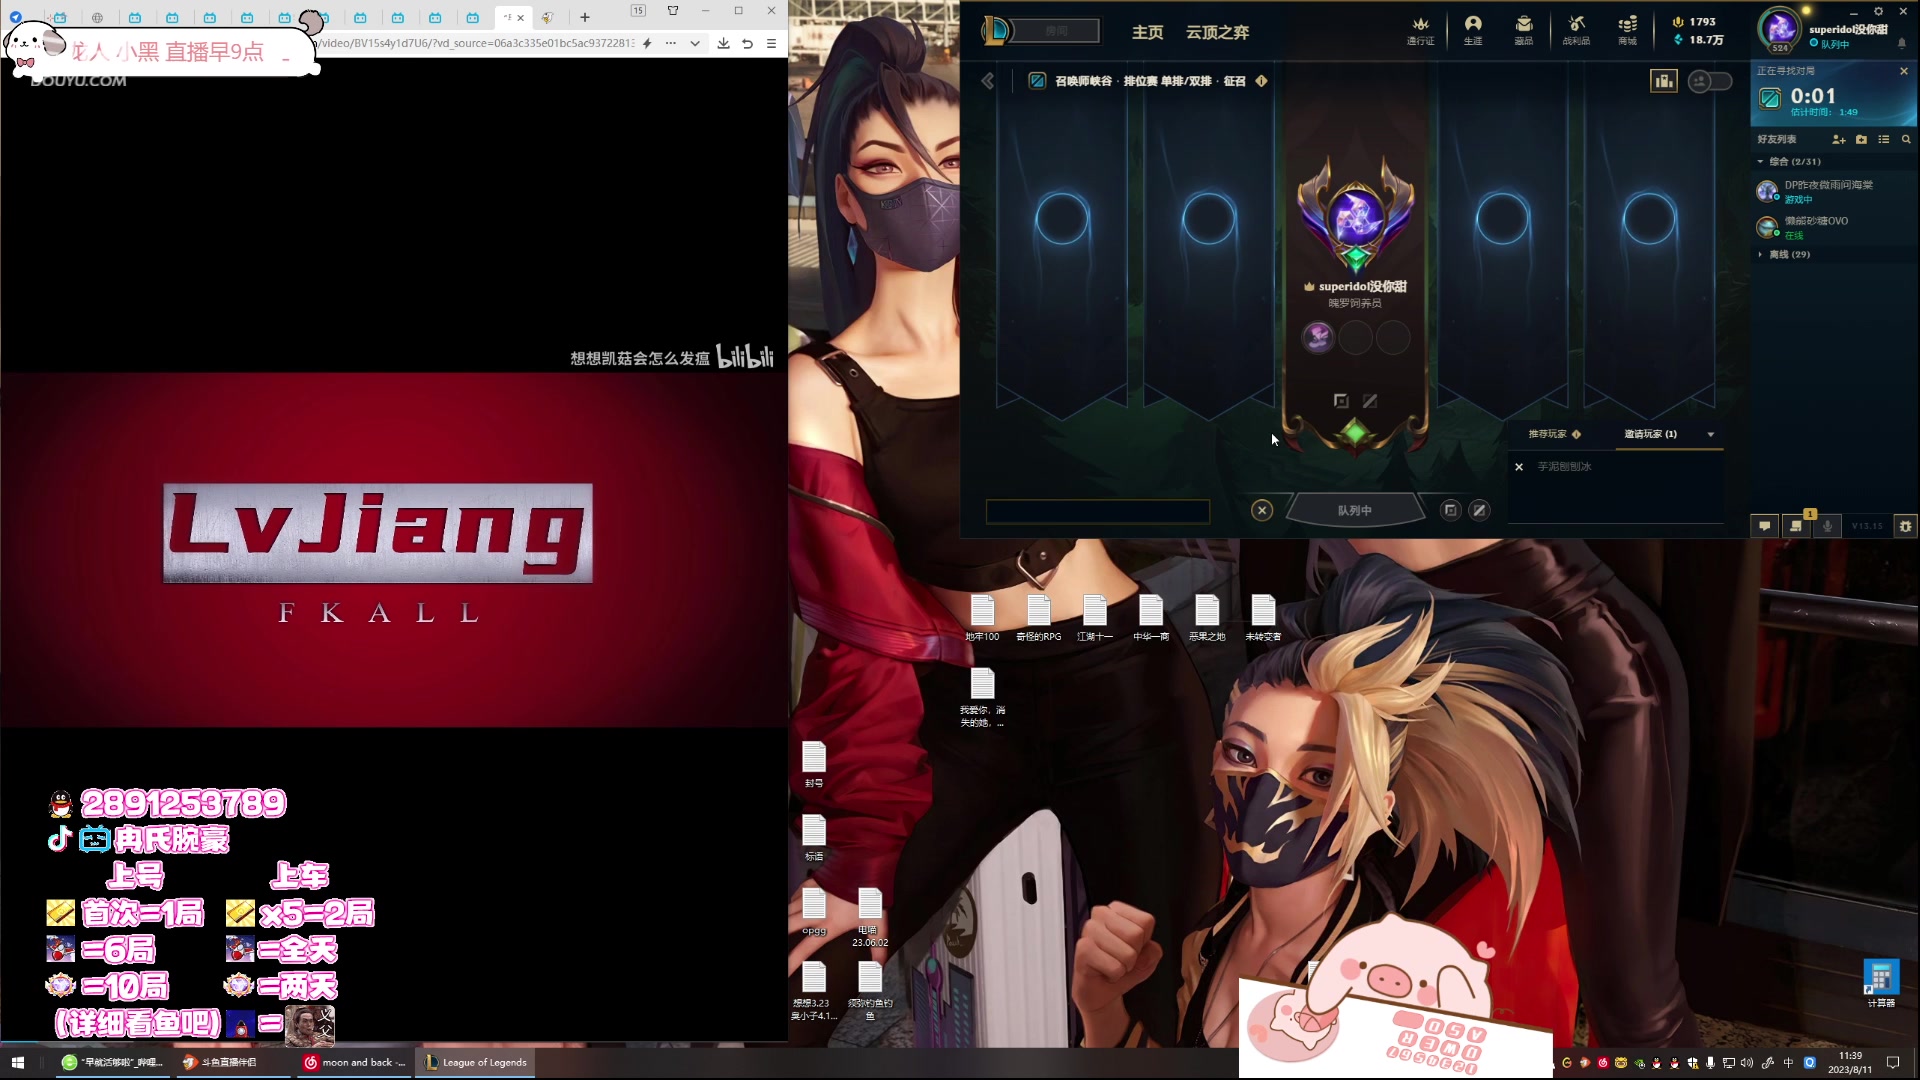Image resolution: width=1920 pixels, height=1080 pixels.
Task: Open the 藏品 collection icon
Action: click(1524, 30)
